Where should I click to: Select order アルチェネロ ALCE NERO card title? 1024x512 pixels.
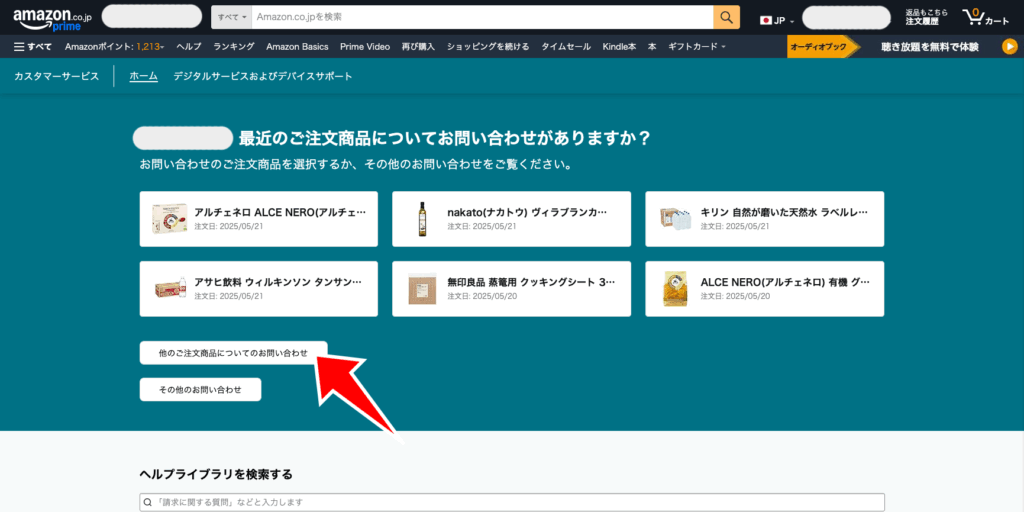(280, 212)
